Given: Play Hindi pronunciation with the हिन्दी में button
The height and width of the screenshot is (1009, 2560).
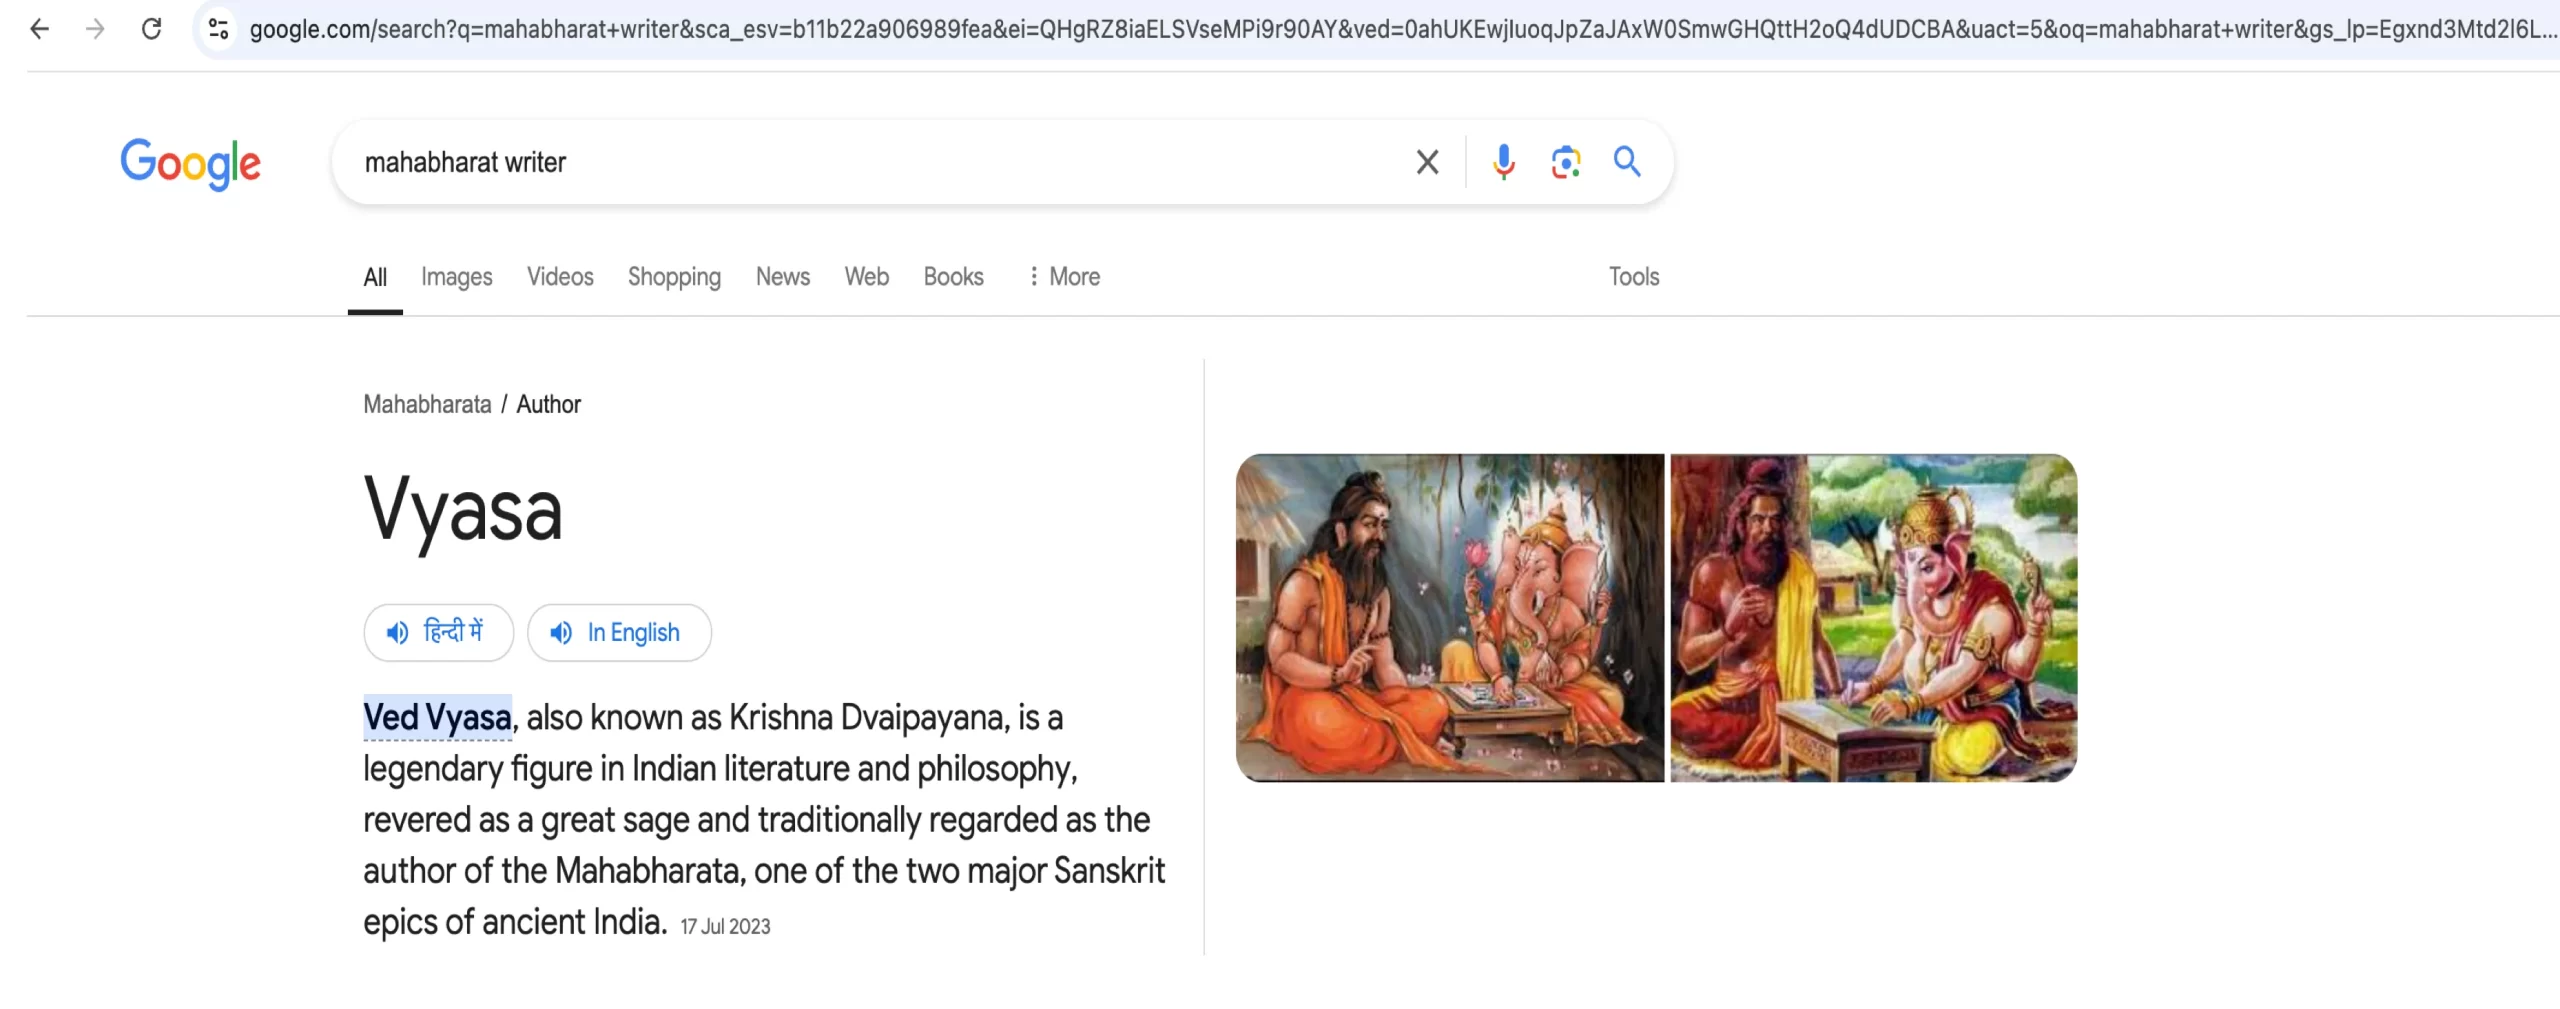Looking at the screenshot, I should pos(438,632).
